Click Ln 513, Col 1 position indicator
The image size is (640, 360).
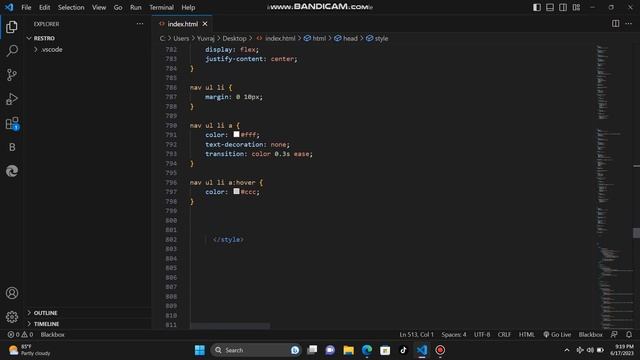click(x=416, y=335)
